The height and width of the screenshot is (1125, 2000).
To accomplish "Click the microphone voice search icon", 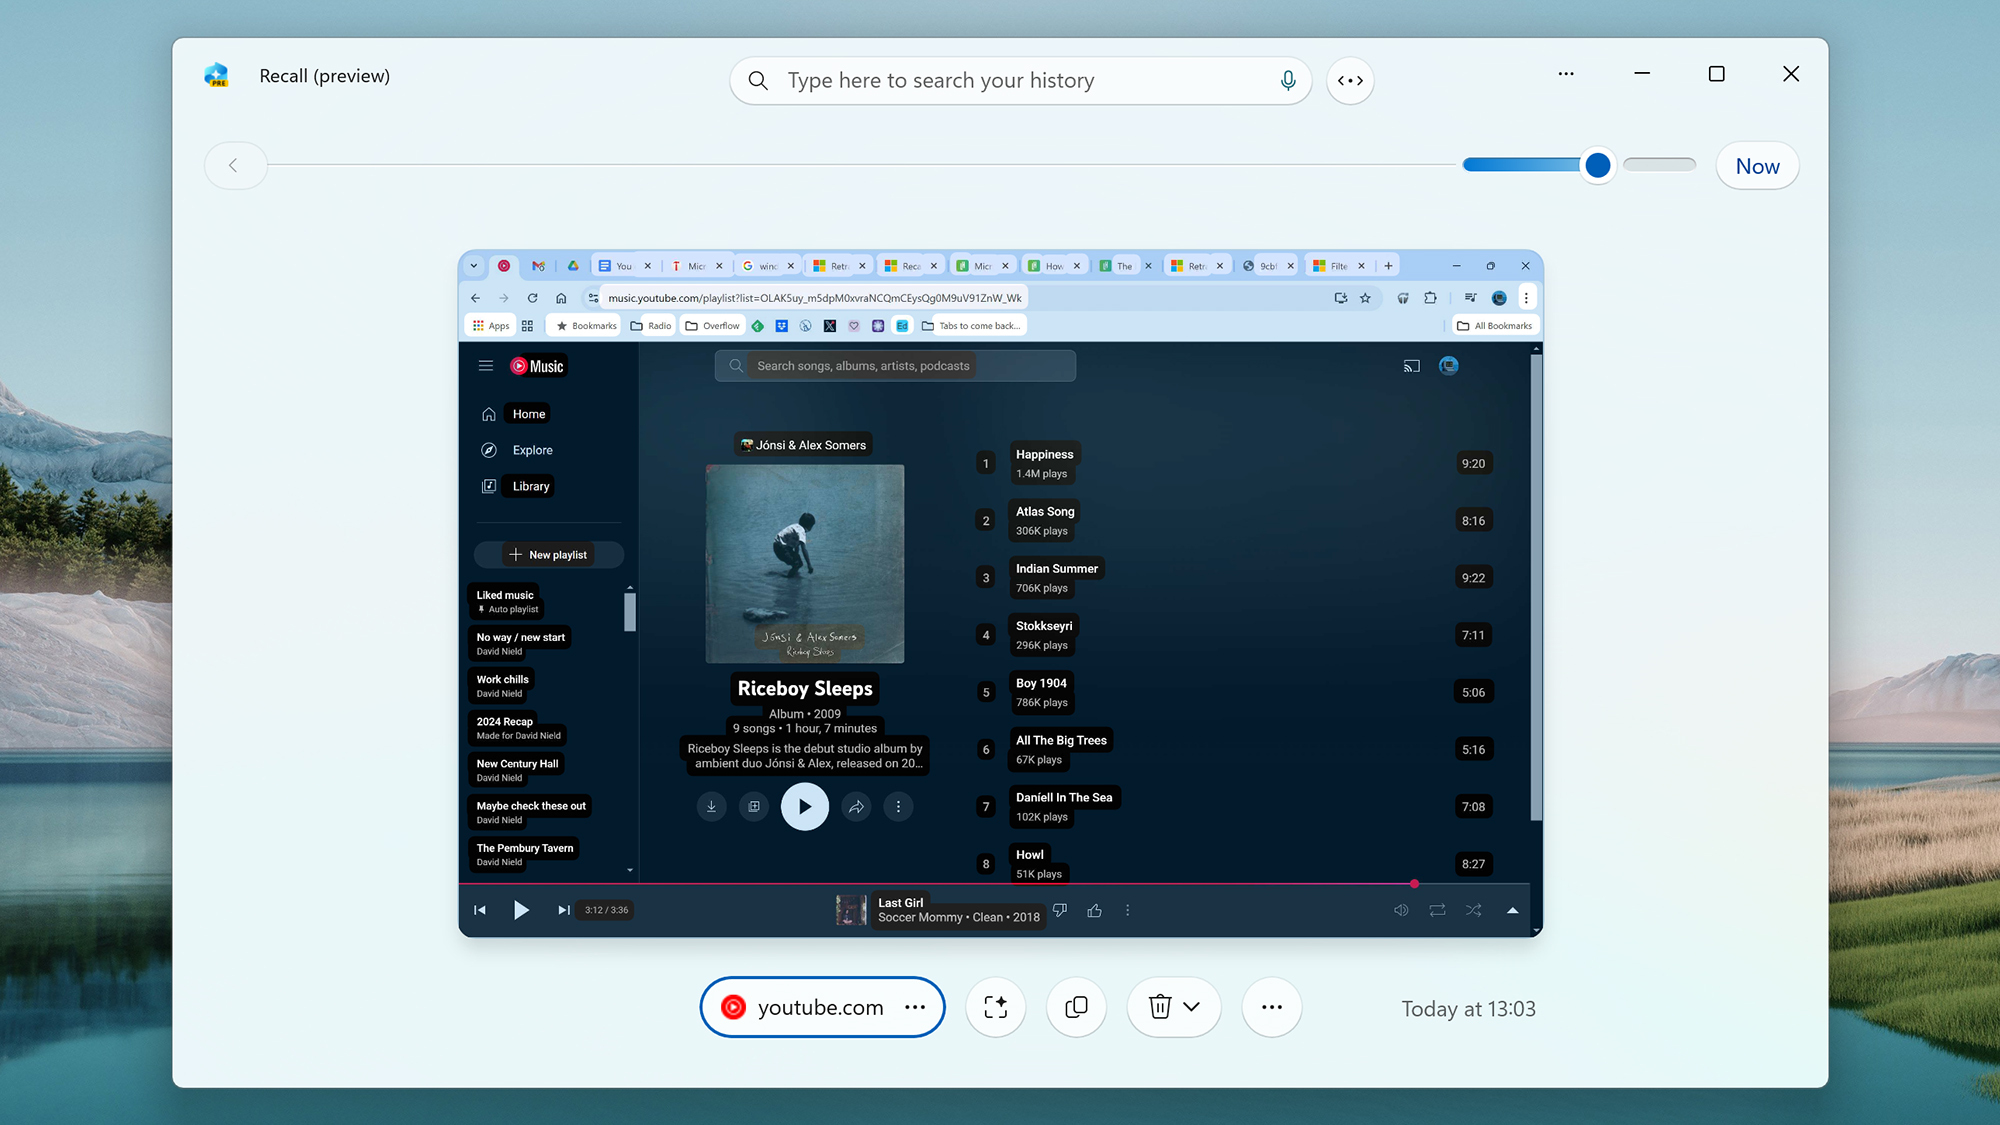I will [1288, 80].
